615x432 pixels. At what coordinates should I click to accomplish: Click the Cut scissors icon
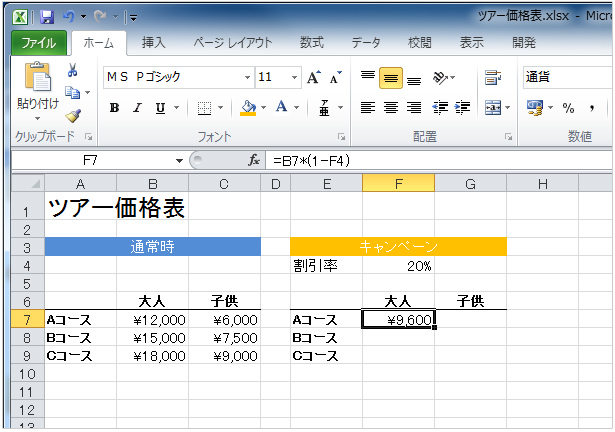point(72,70)
